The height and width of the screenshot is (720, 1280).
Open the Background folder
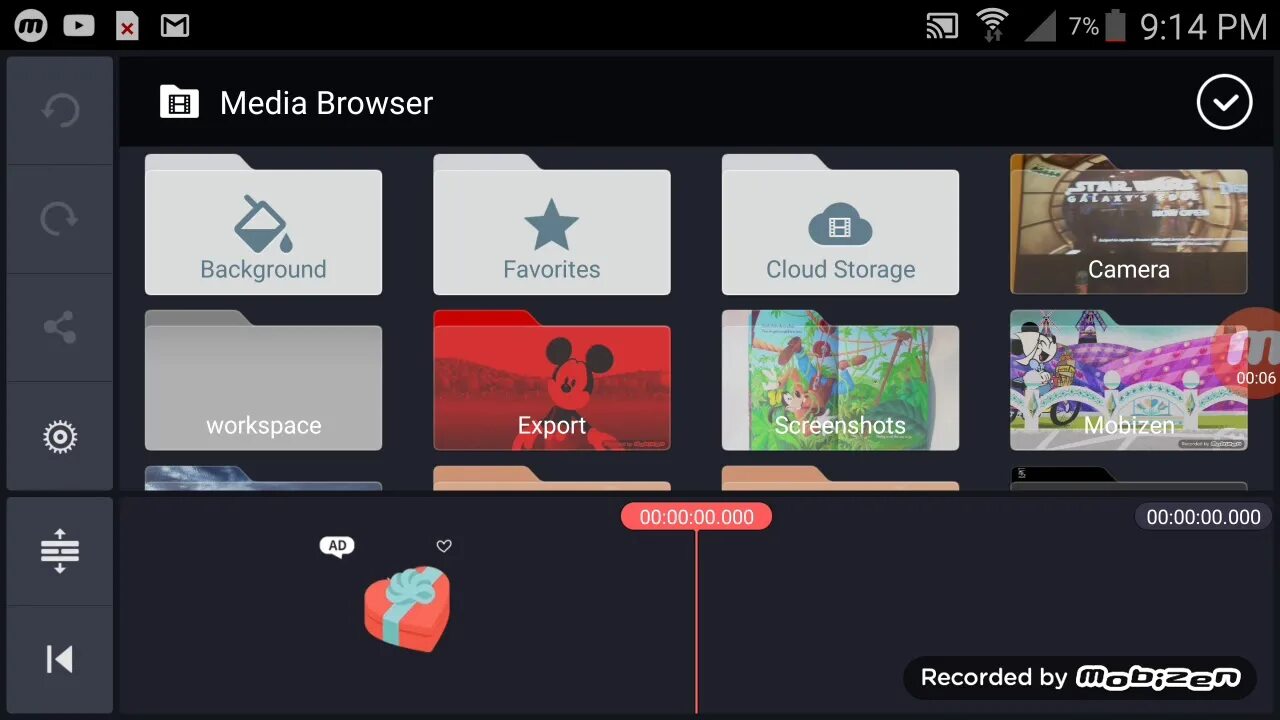263,225
